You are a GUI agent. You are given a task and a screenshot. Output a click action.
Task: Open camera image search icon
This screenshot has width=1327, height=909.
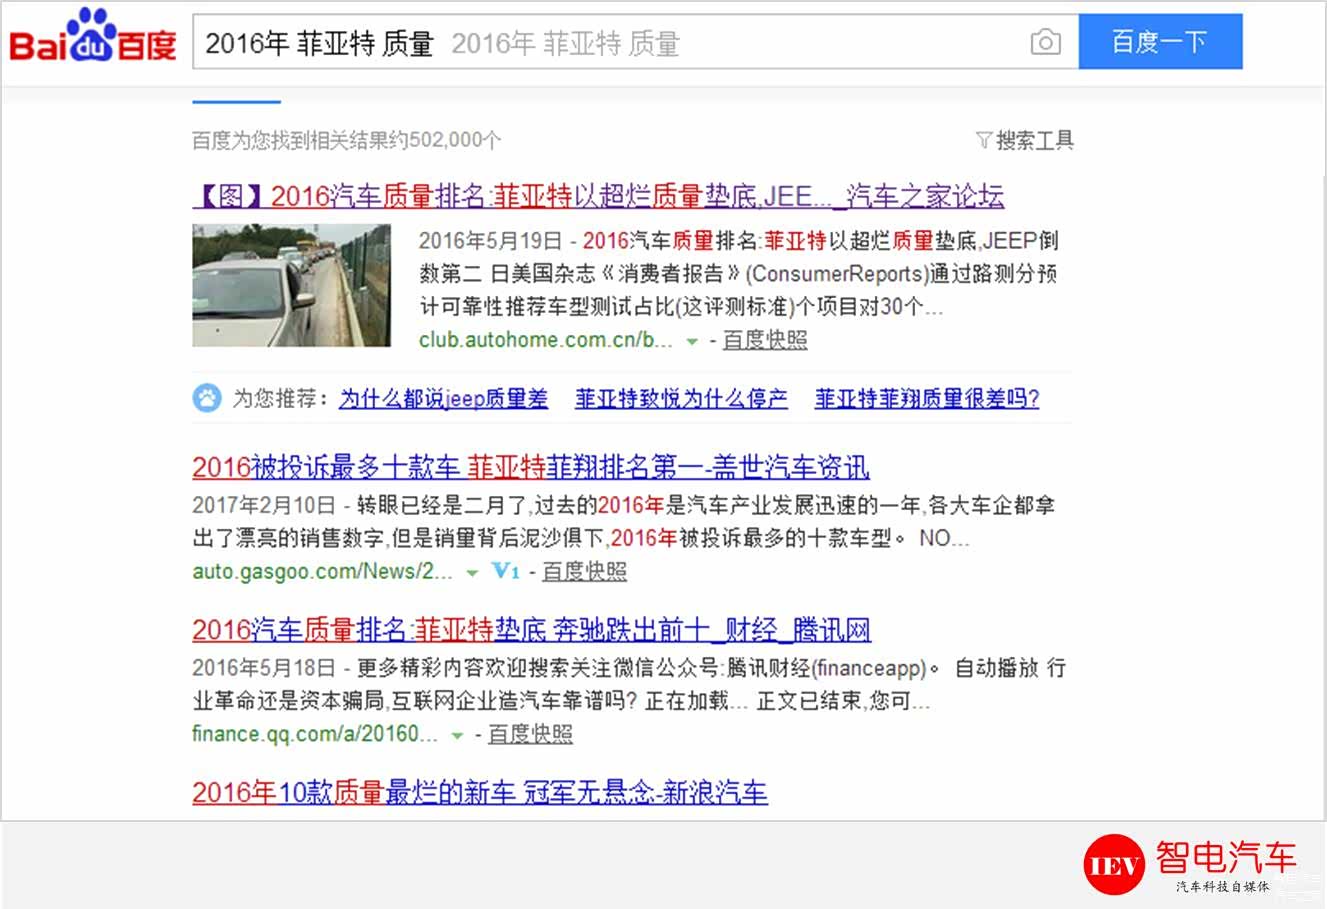pos(1045,42)
